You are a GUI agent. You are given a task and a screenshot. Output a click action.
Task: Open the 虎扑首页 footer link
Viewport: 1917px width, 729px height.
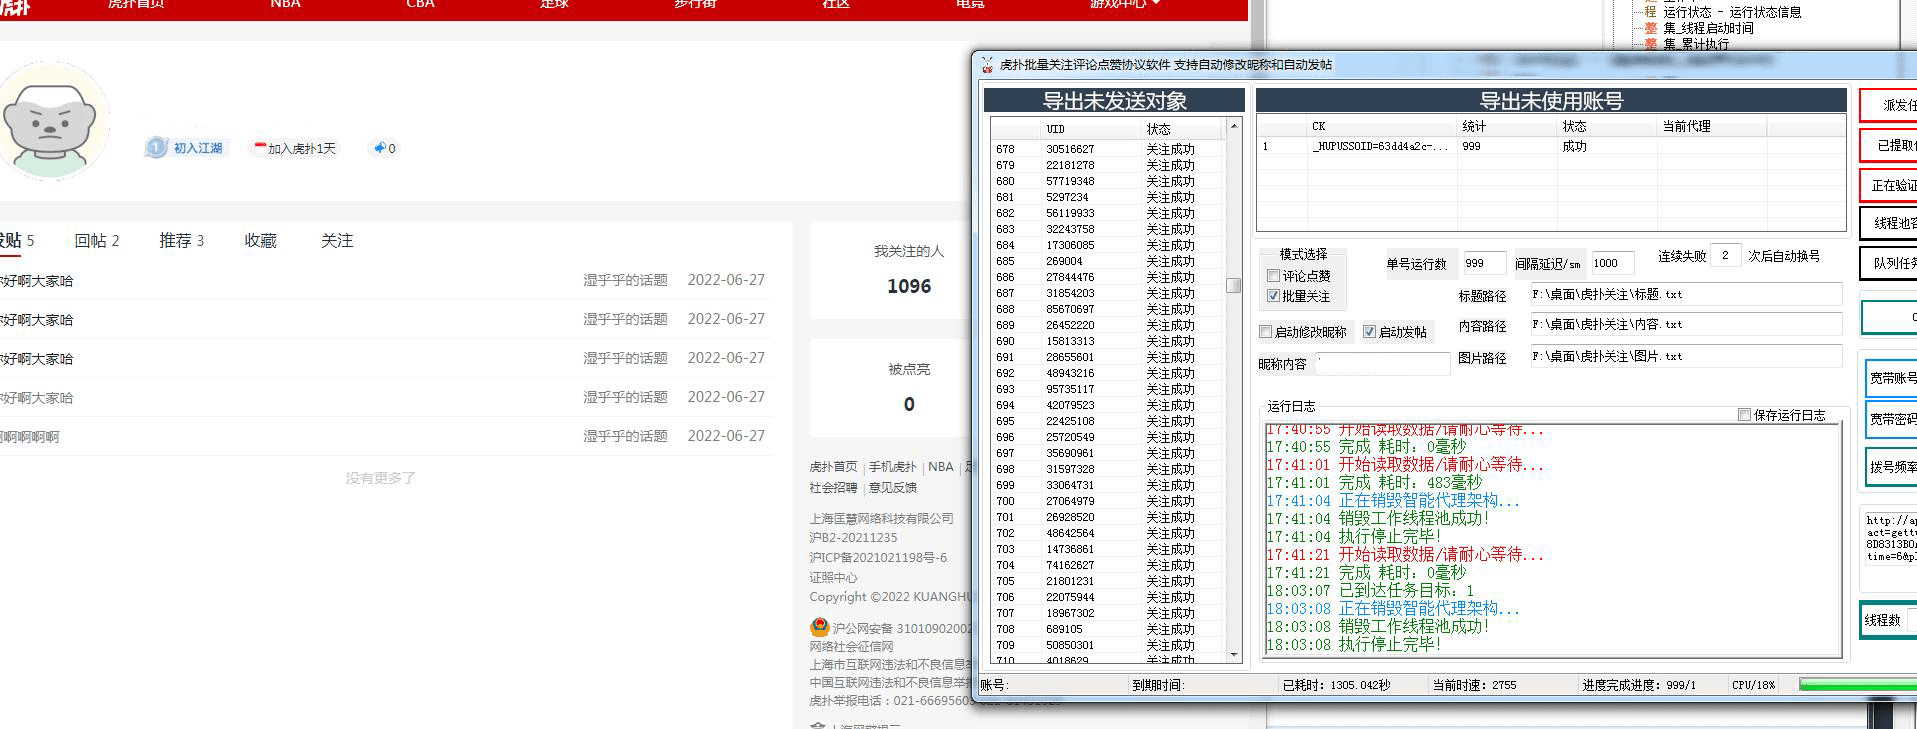[833, 467]
